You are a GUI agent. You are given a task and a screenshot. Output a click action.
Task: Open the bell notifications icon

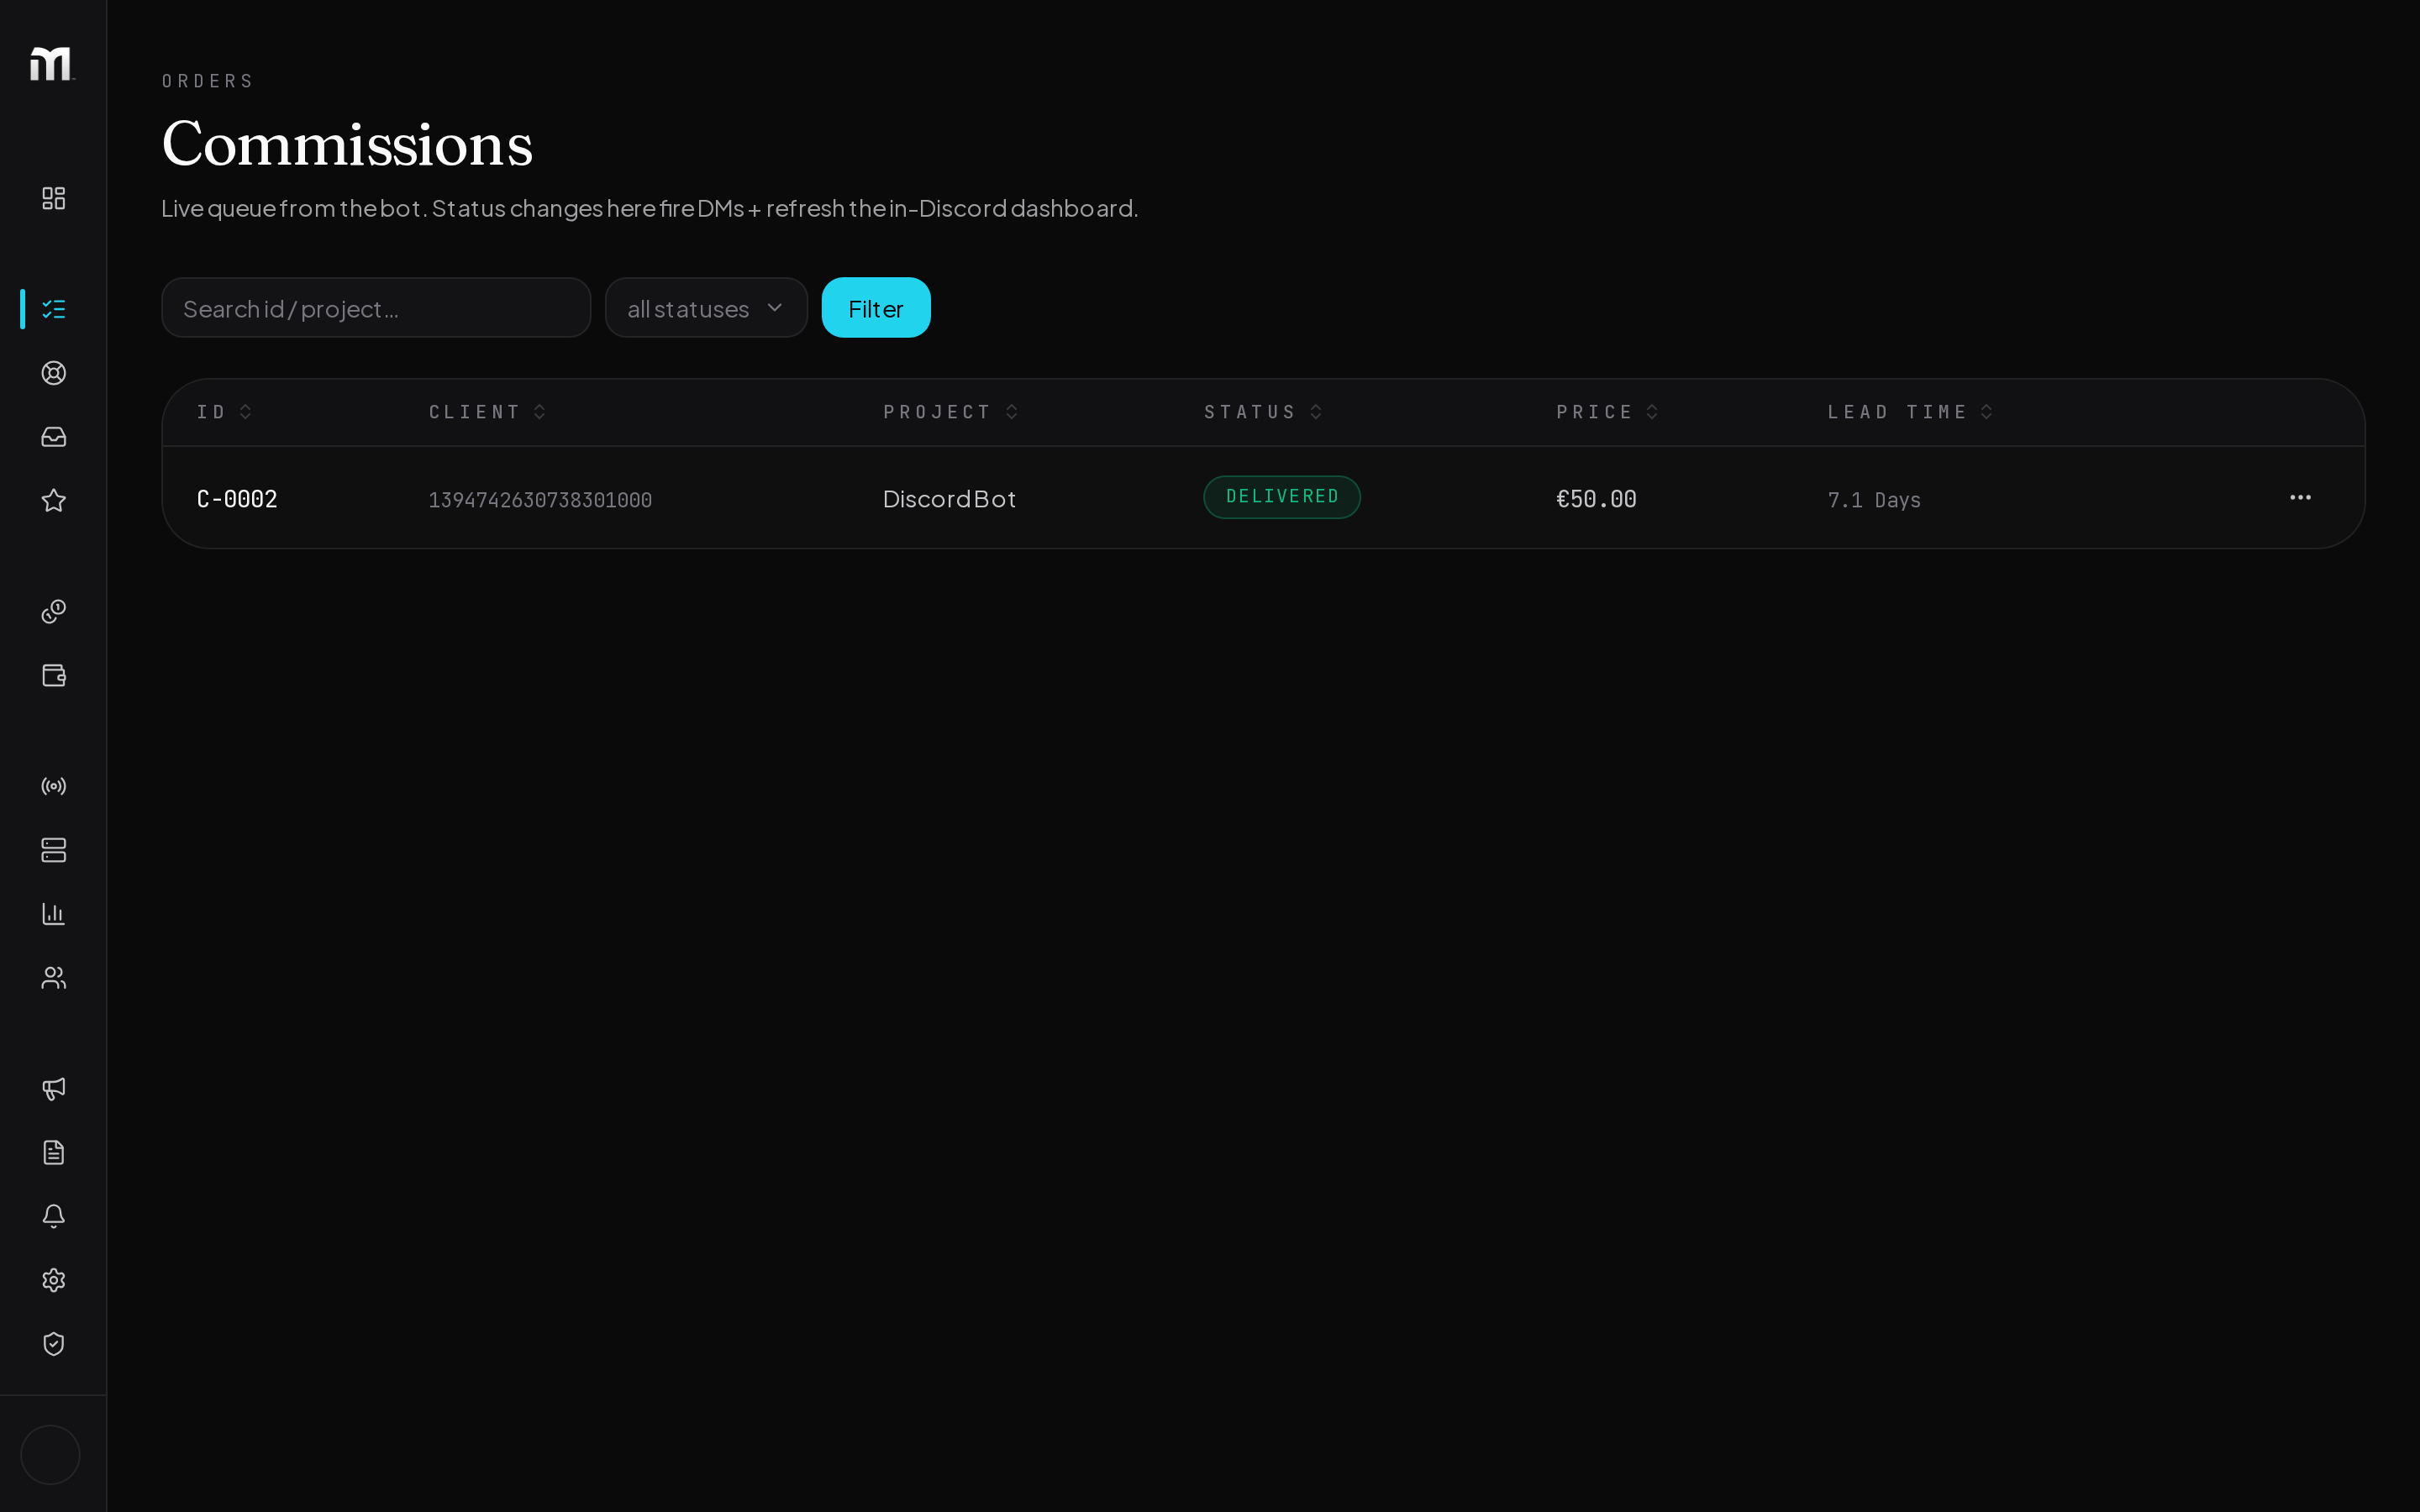point(54,1216)
